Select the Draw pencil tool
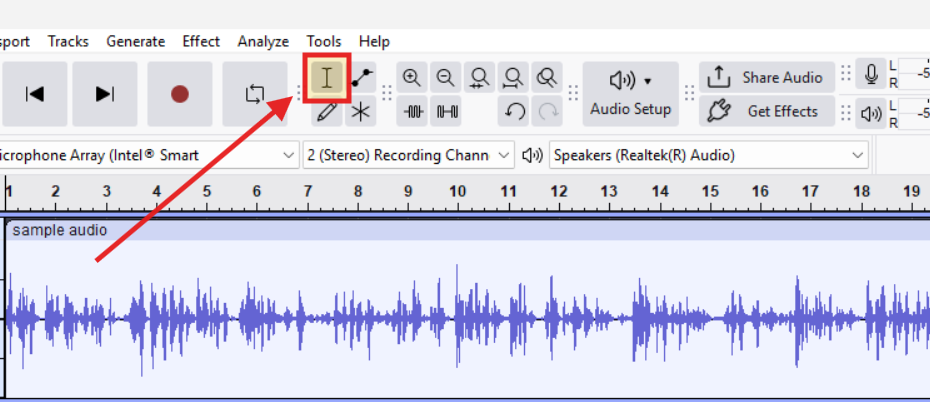The height and width of the screenshot is (402, 930). pos(326,112)
